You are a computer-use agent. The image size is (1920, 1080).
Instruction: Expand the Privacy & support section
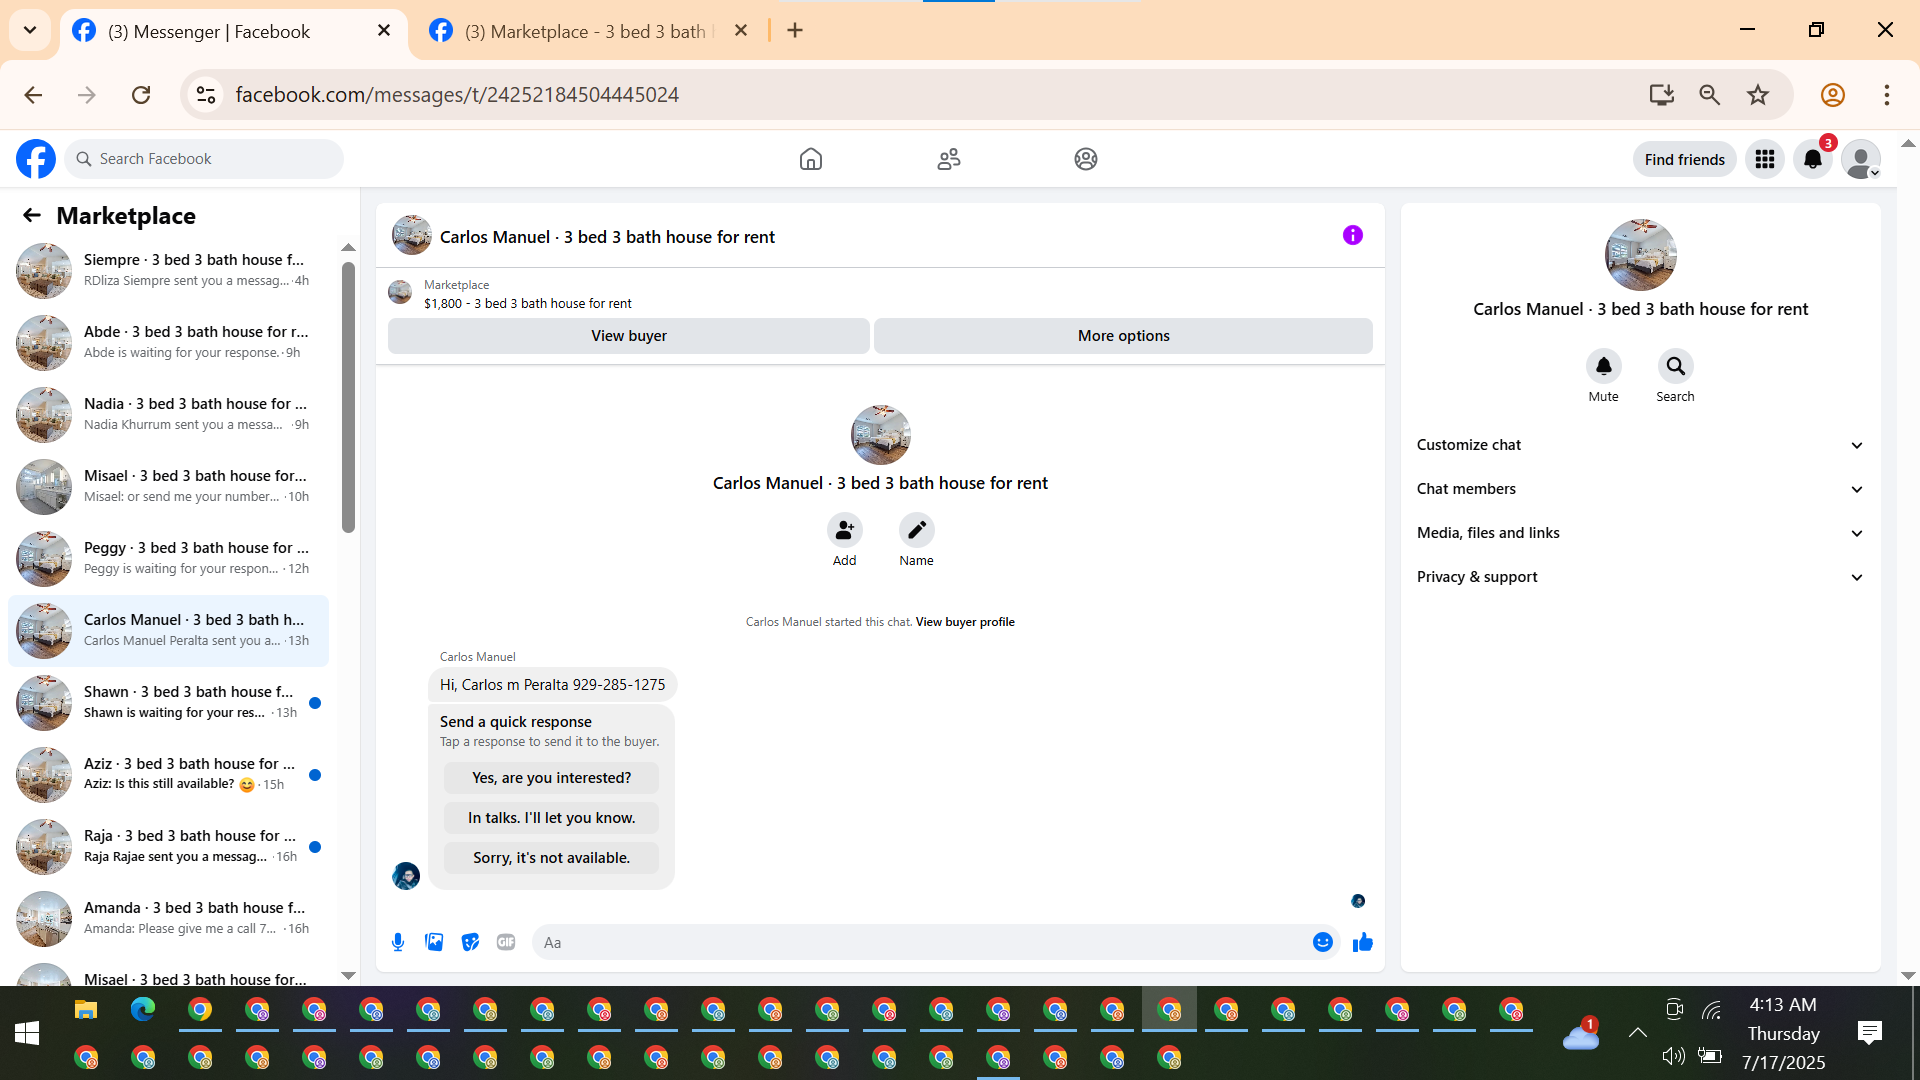click(1640, 577)
